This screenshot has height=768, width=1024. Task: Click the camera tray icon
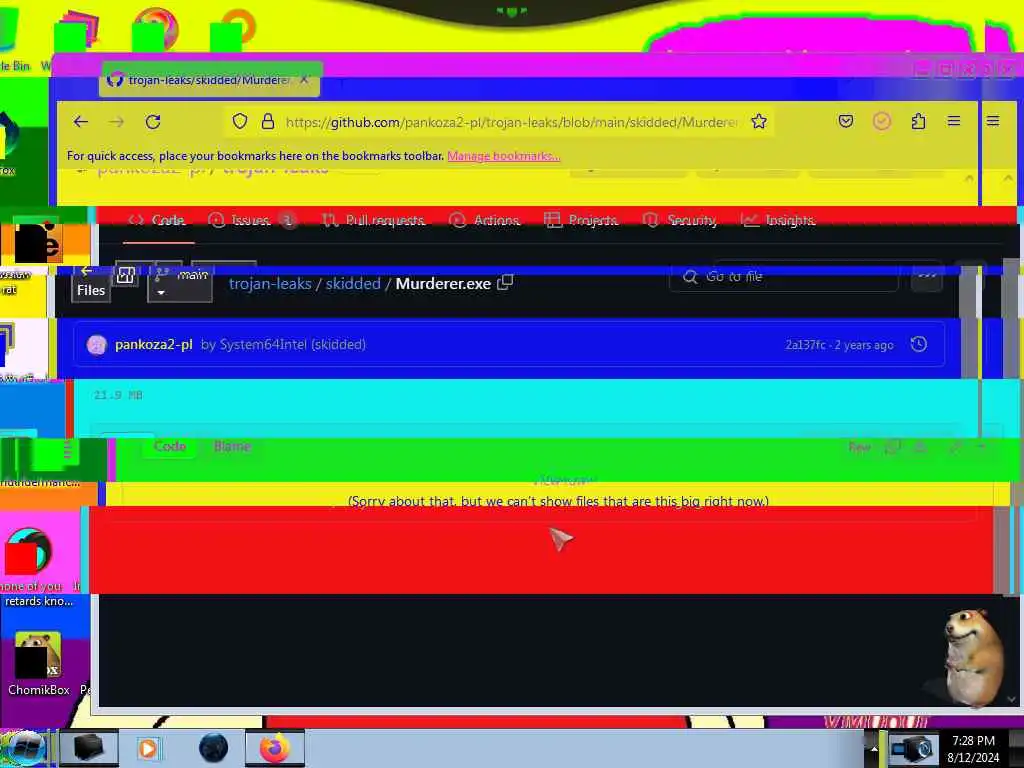click(x=914, y=748)
